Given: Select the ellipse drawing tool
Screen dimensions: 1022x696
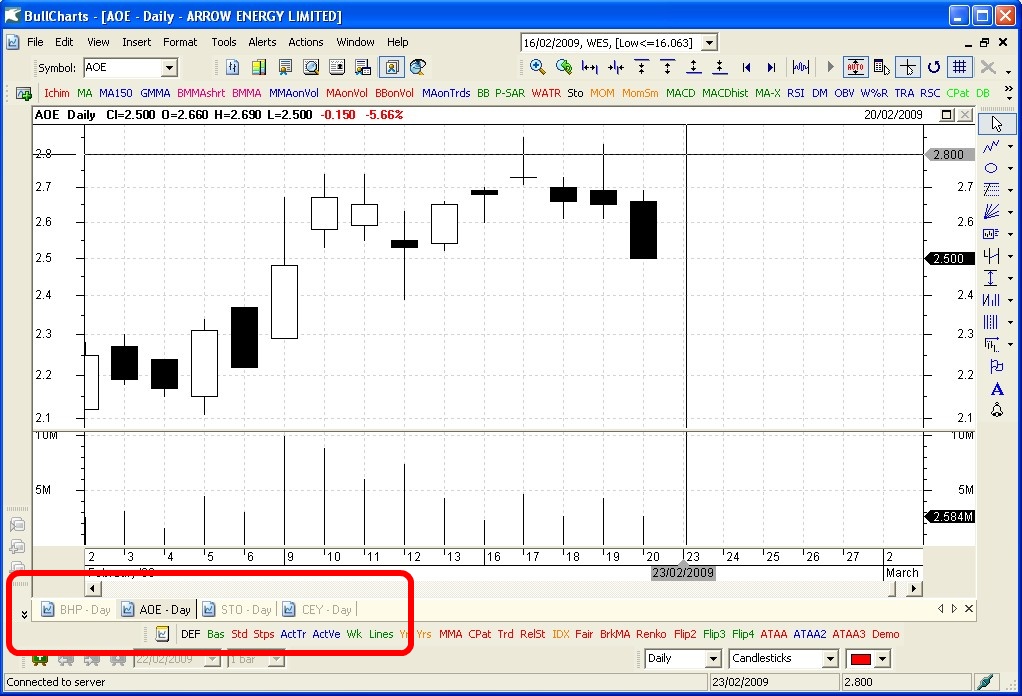Looking at the screenshot, I should [x=991, y=168].
